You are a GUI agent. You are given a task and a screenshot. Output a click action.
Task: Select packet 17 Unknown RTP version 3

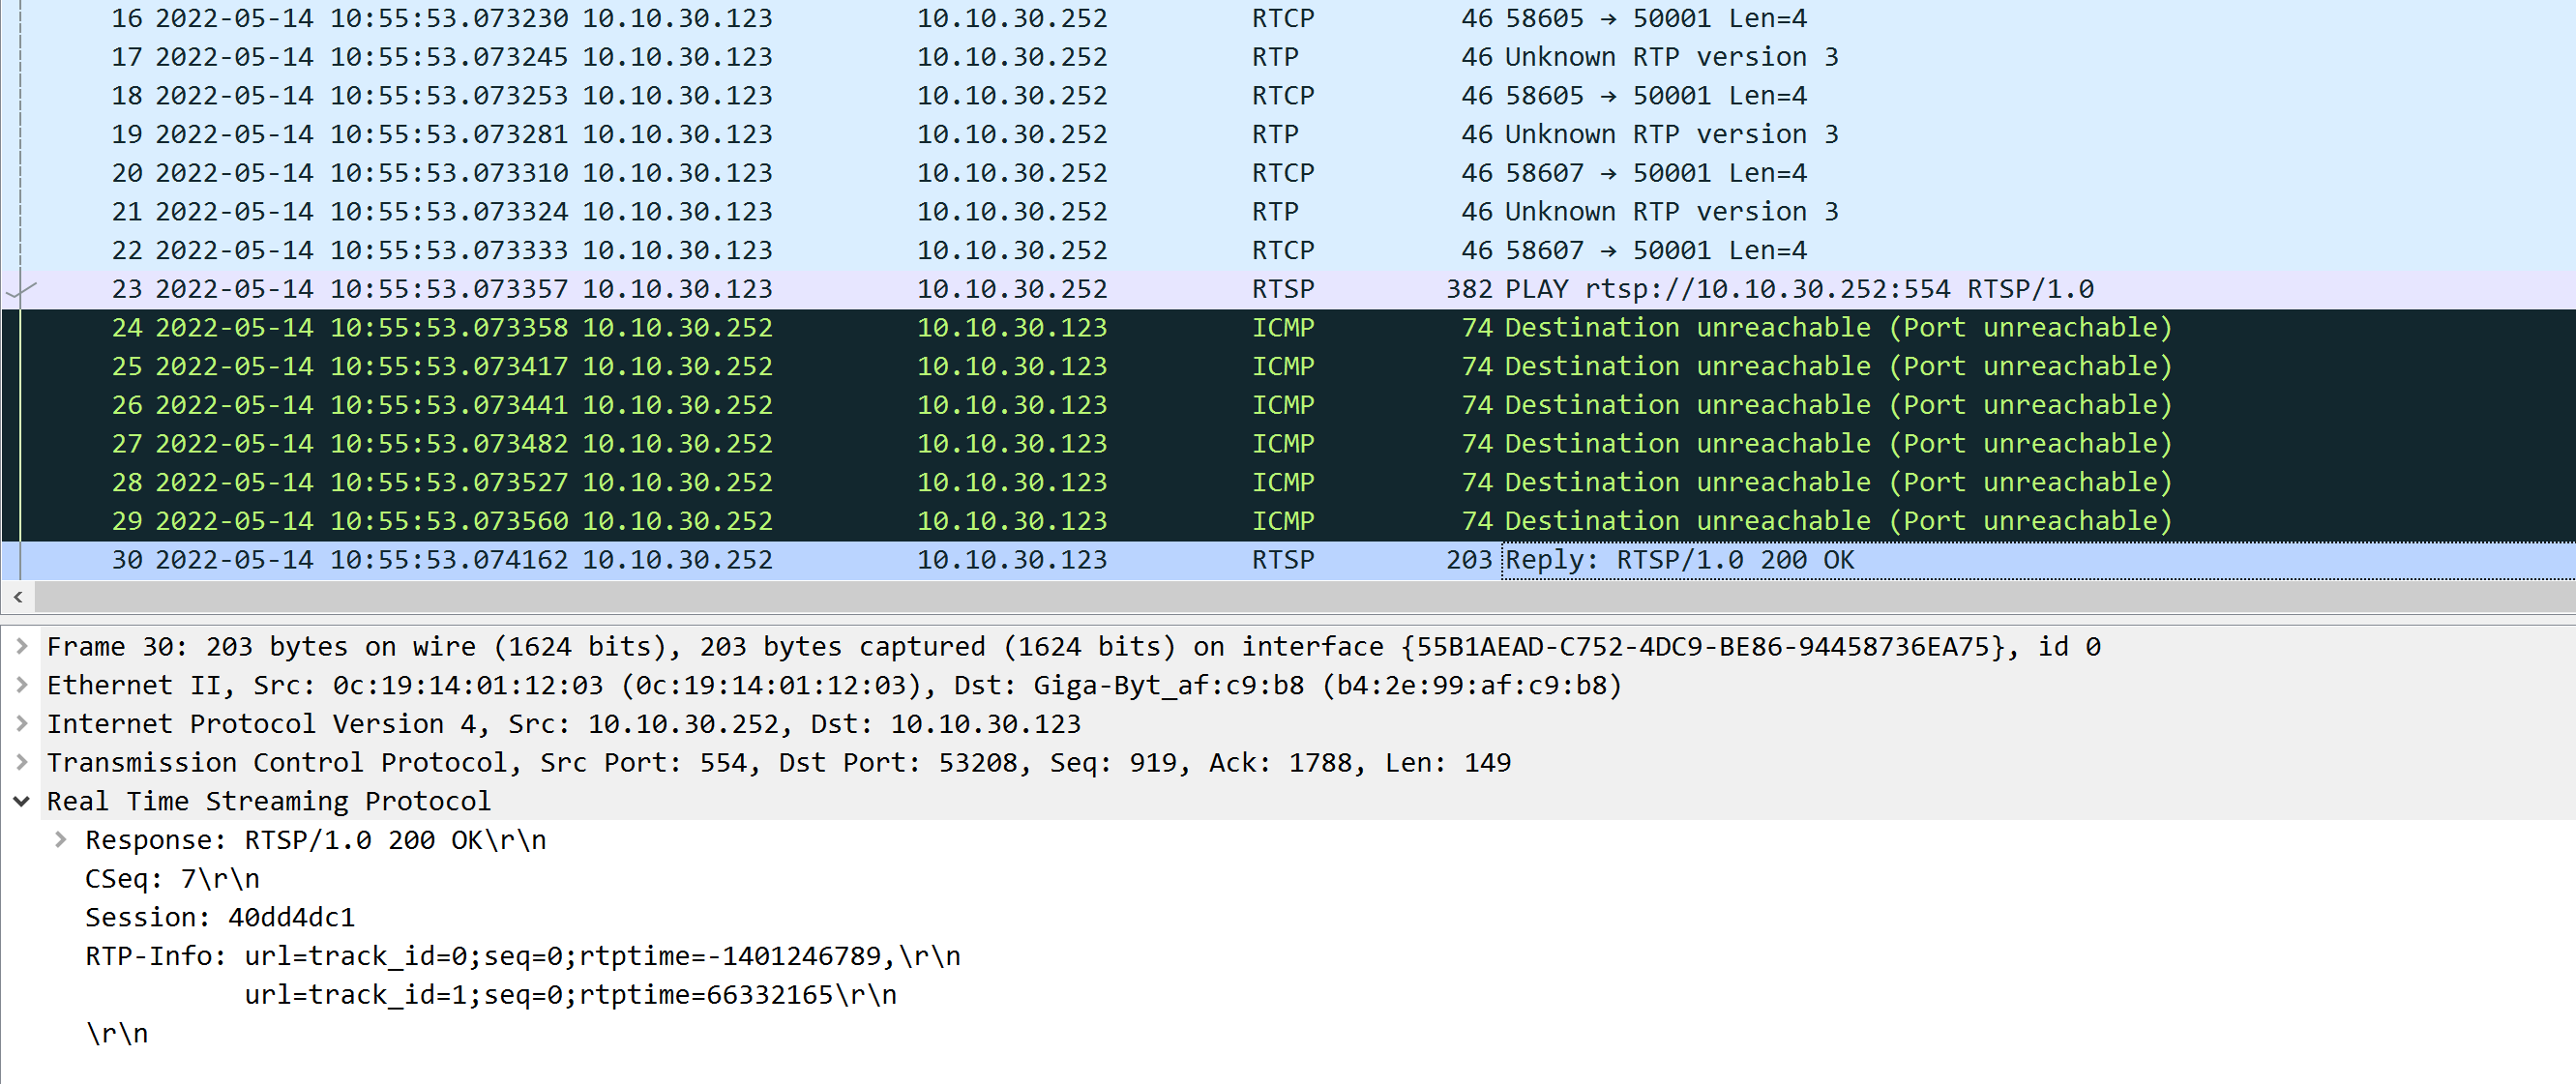[1288, 57]
